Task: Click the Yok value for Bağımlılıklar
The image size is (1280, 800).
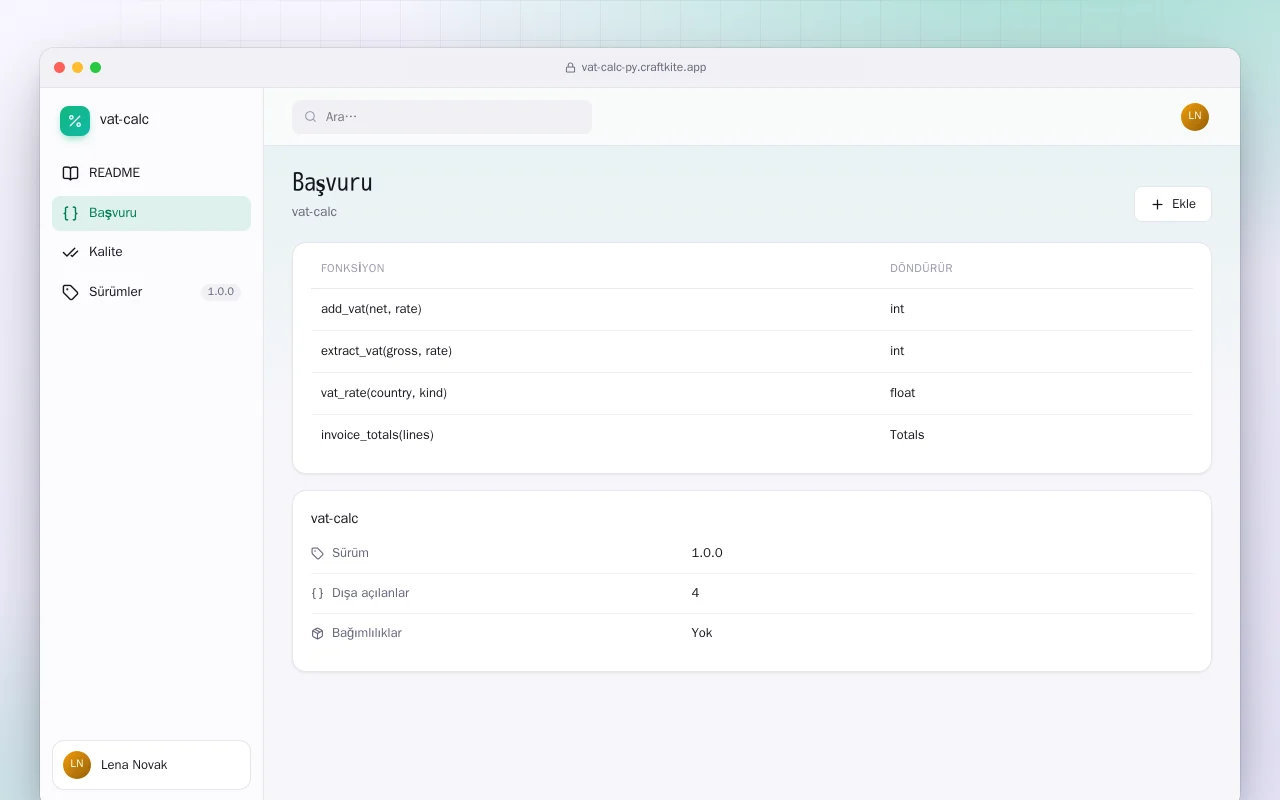Action: pyautogui.click(x=702, y=633)
